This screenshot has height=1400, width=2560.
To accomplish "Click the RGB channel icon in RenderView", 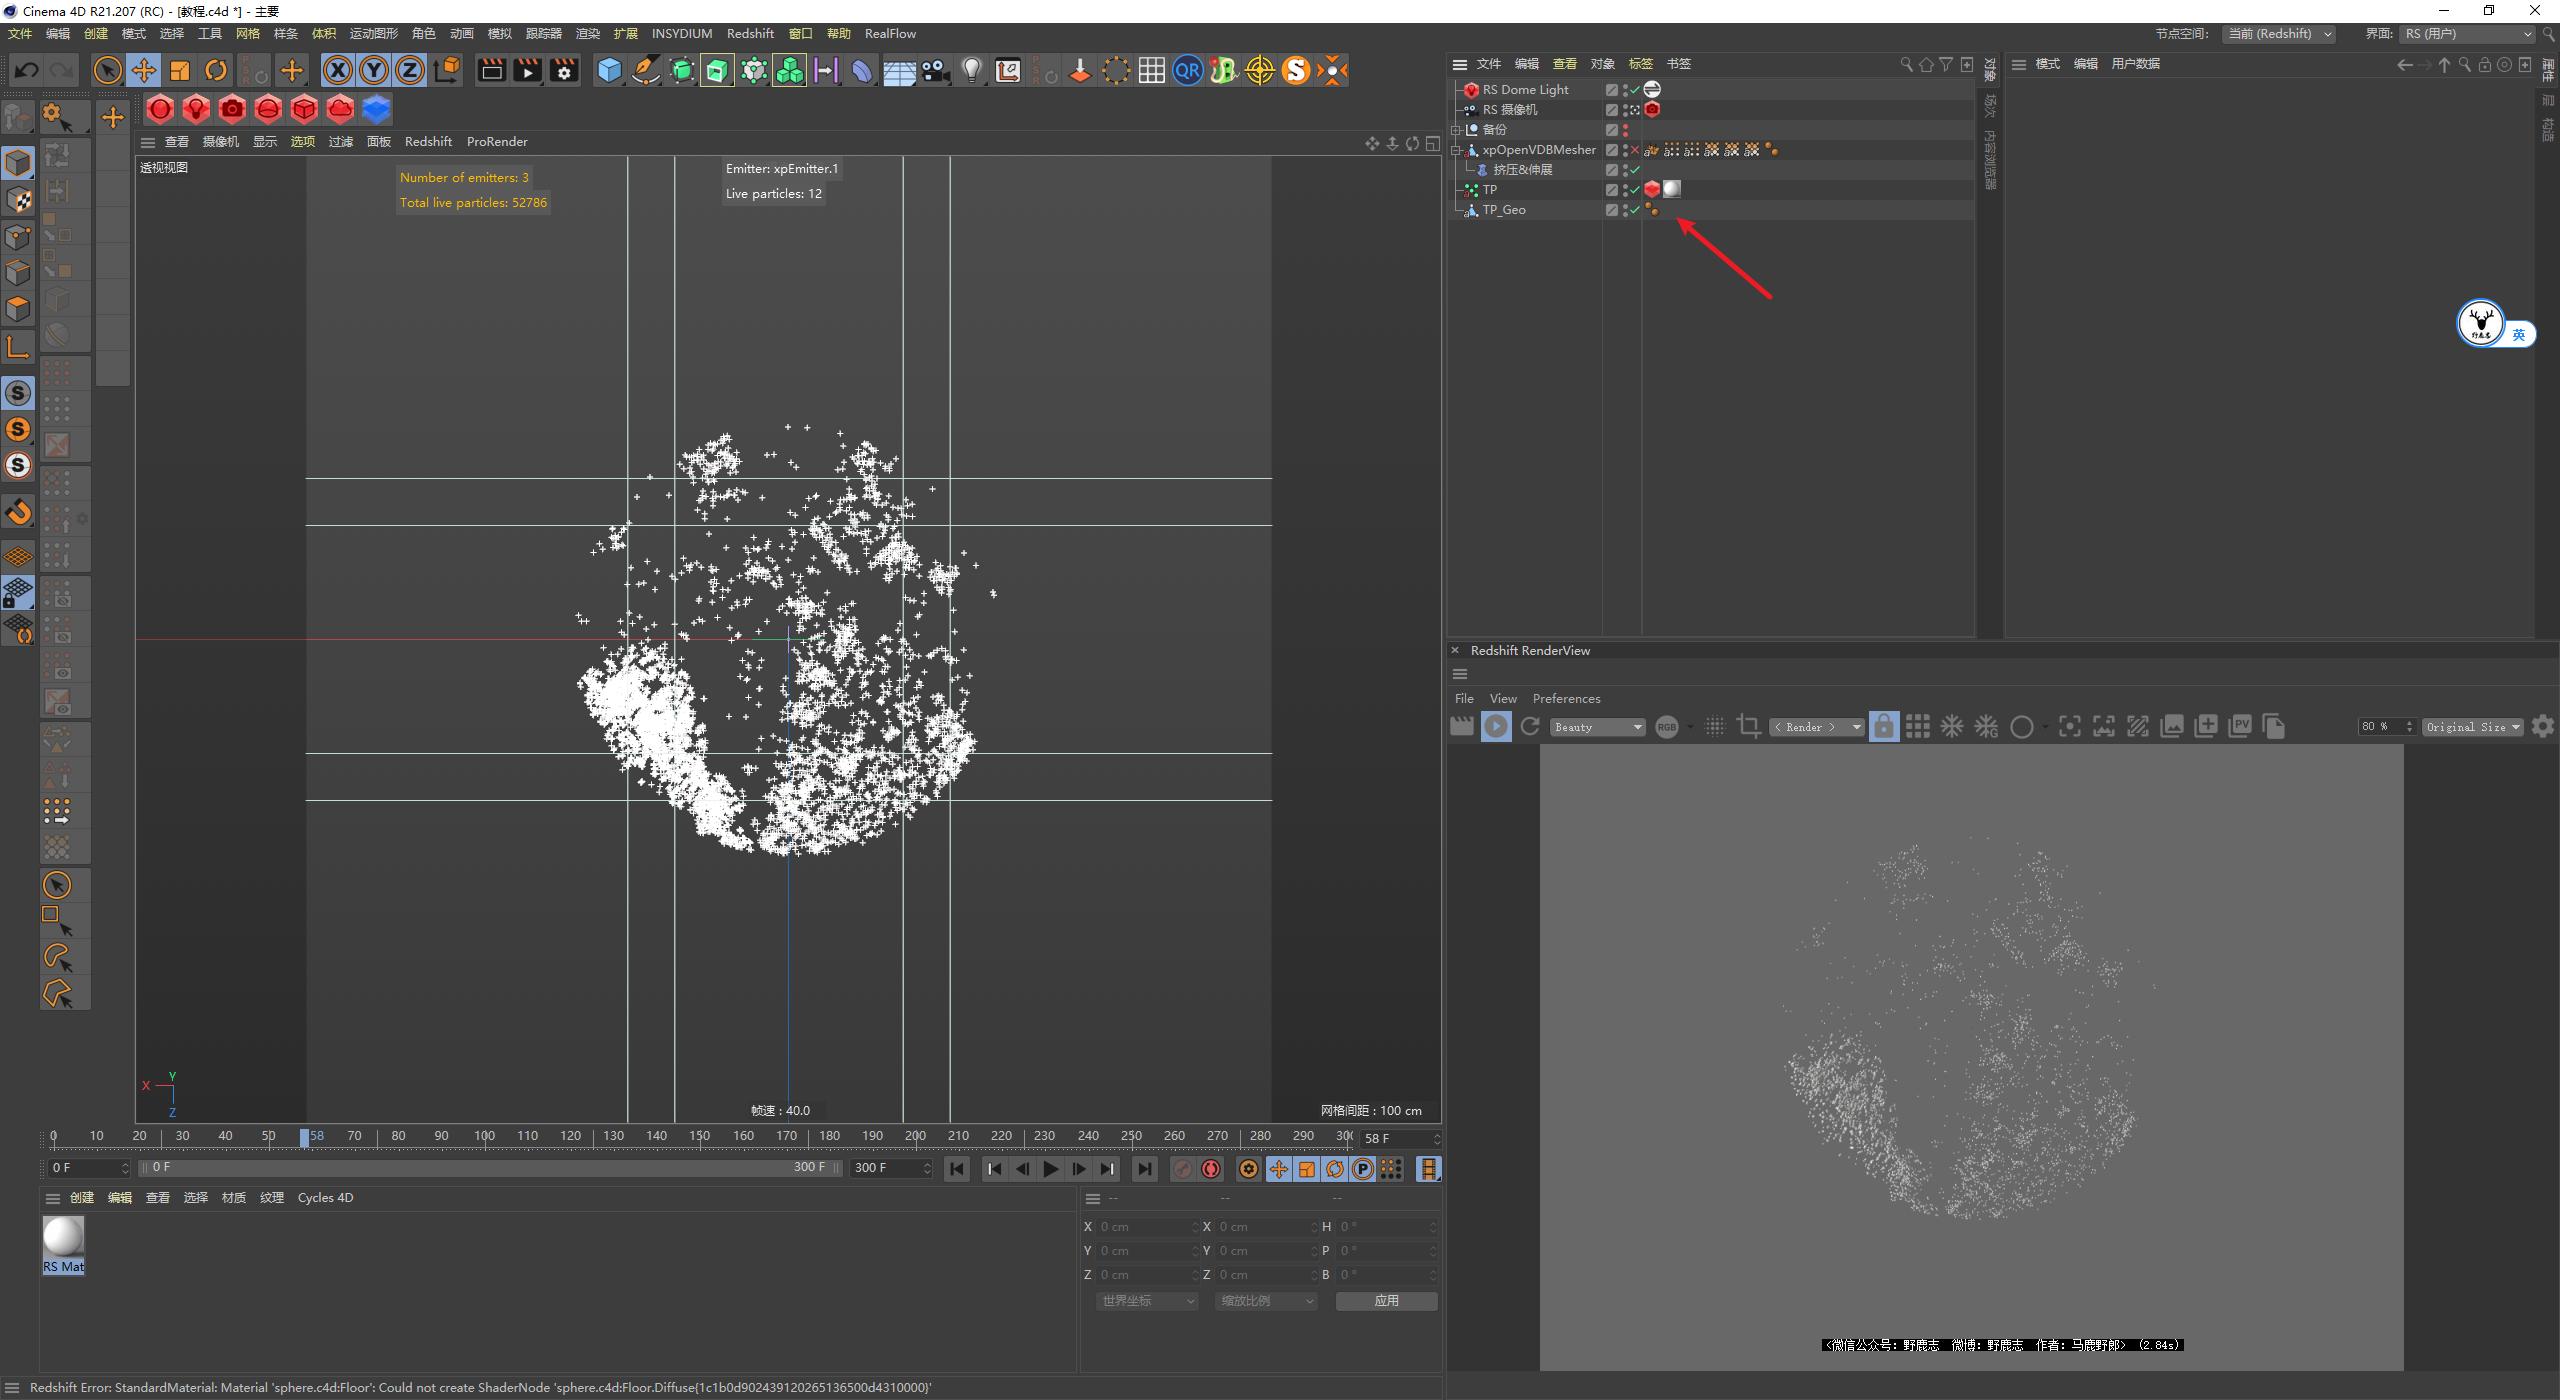I will pos(1668,726).
